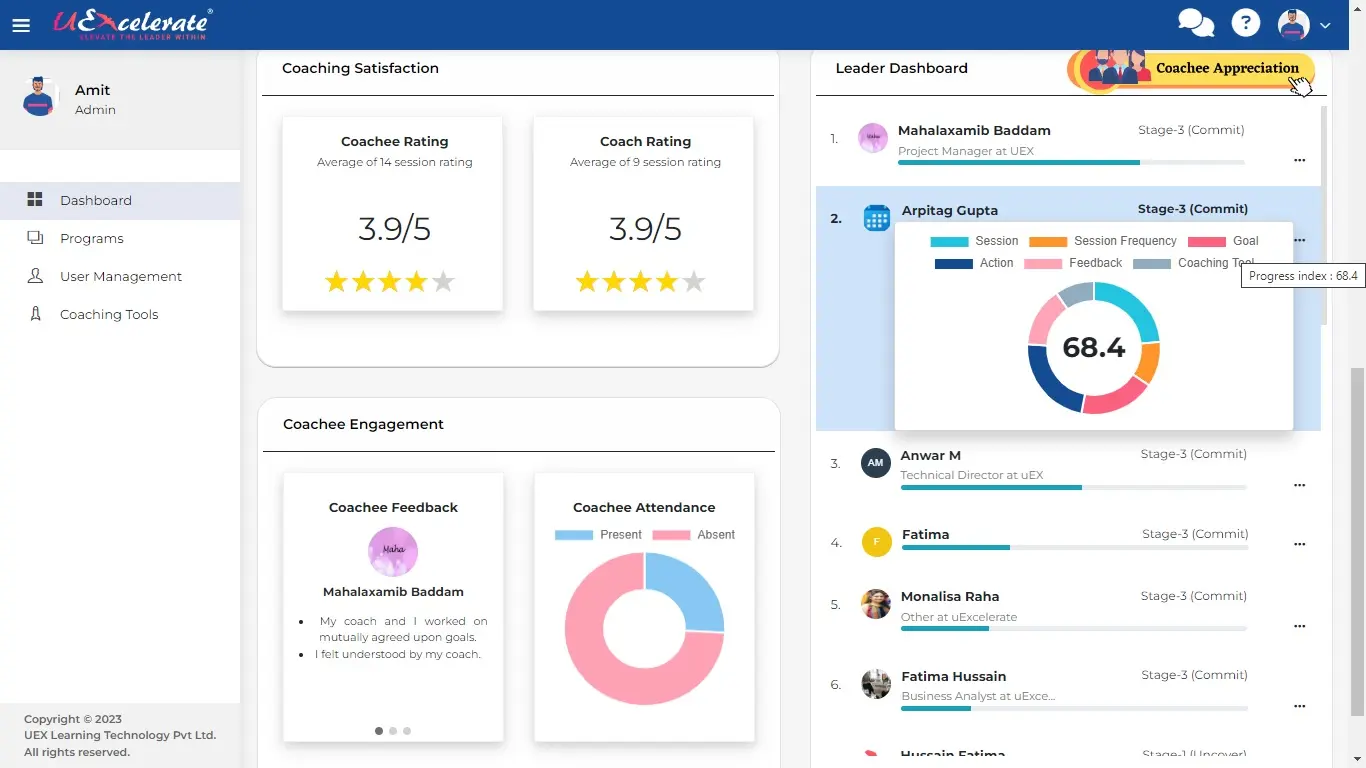Open User Management in the sidebar
This screenshot has height=768, width=1366.
pos(120,276)
